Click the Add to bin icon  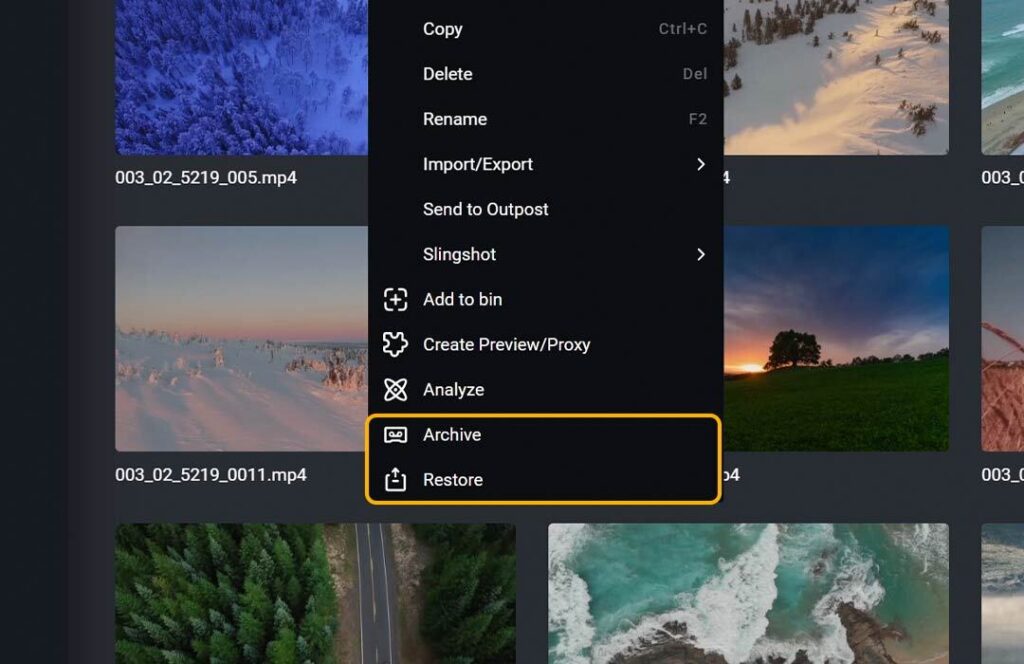pos(395,299)
